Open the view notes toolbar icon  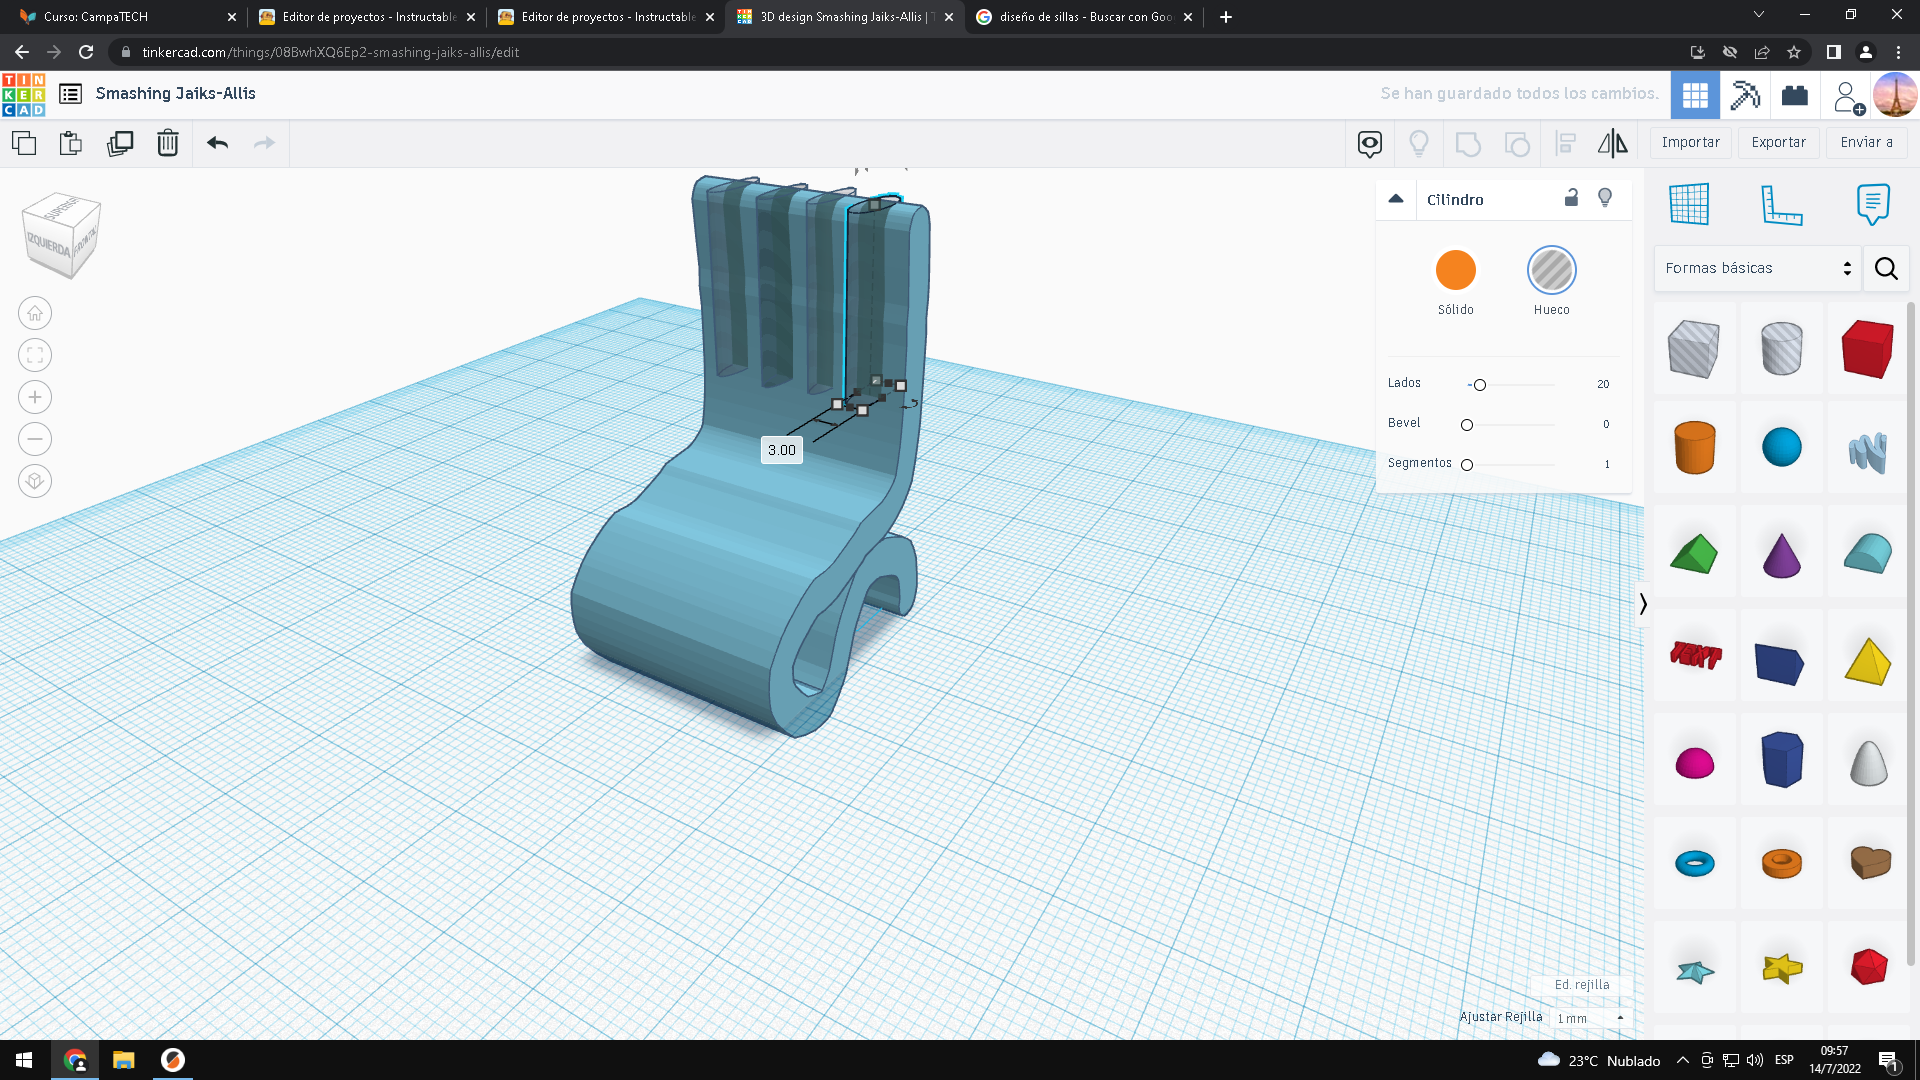tap(1370, 144)
